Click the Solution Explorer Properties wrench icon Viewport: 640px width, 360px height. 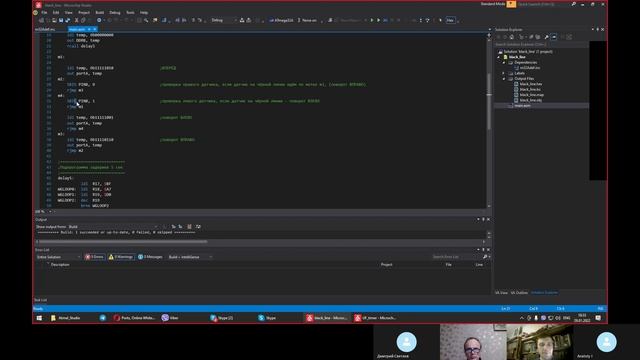[547, 37]
